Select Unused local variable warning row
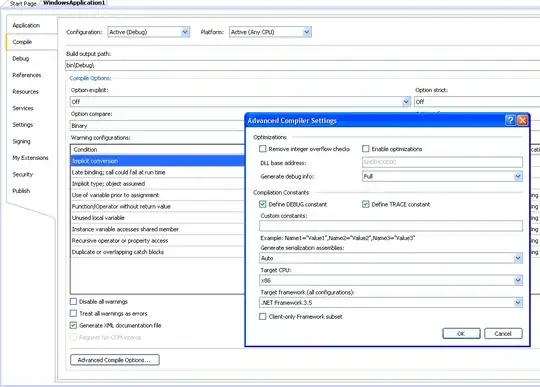The width and height of the screenshot is (540, 387). click(157, 218)
